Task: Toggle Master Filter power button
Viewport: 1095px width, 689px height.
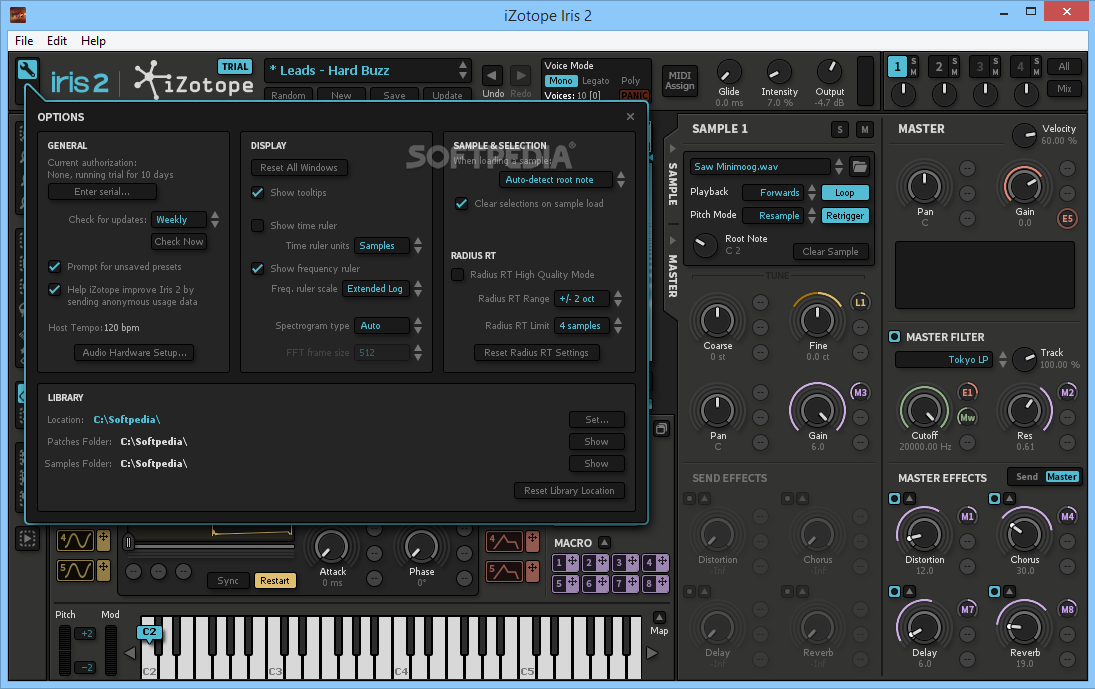Action: click(895, 336)
